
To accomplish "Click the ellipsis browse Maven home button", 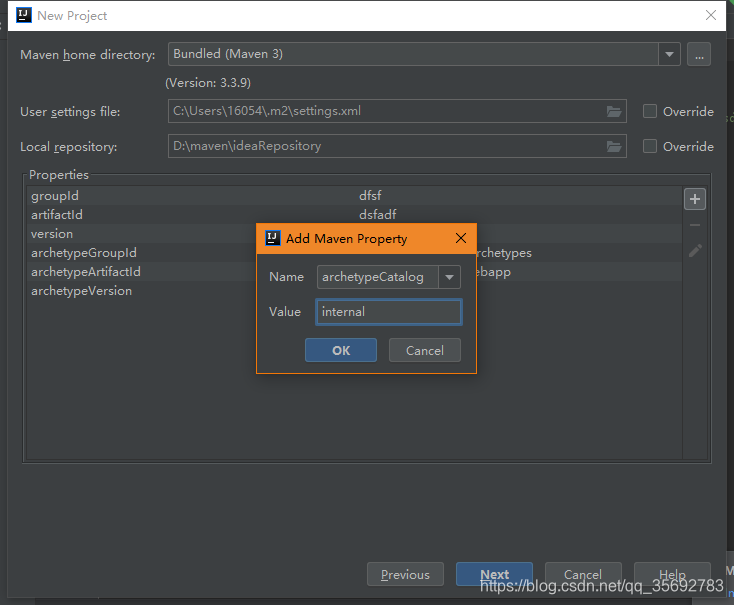I will point(699,54).
